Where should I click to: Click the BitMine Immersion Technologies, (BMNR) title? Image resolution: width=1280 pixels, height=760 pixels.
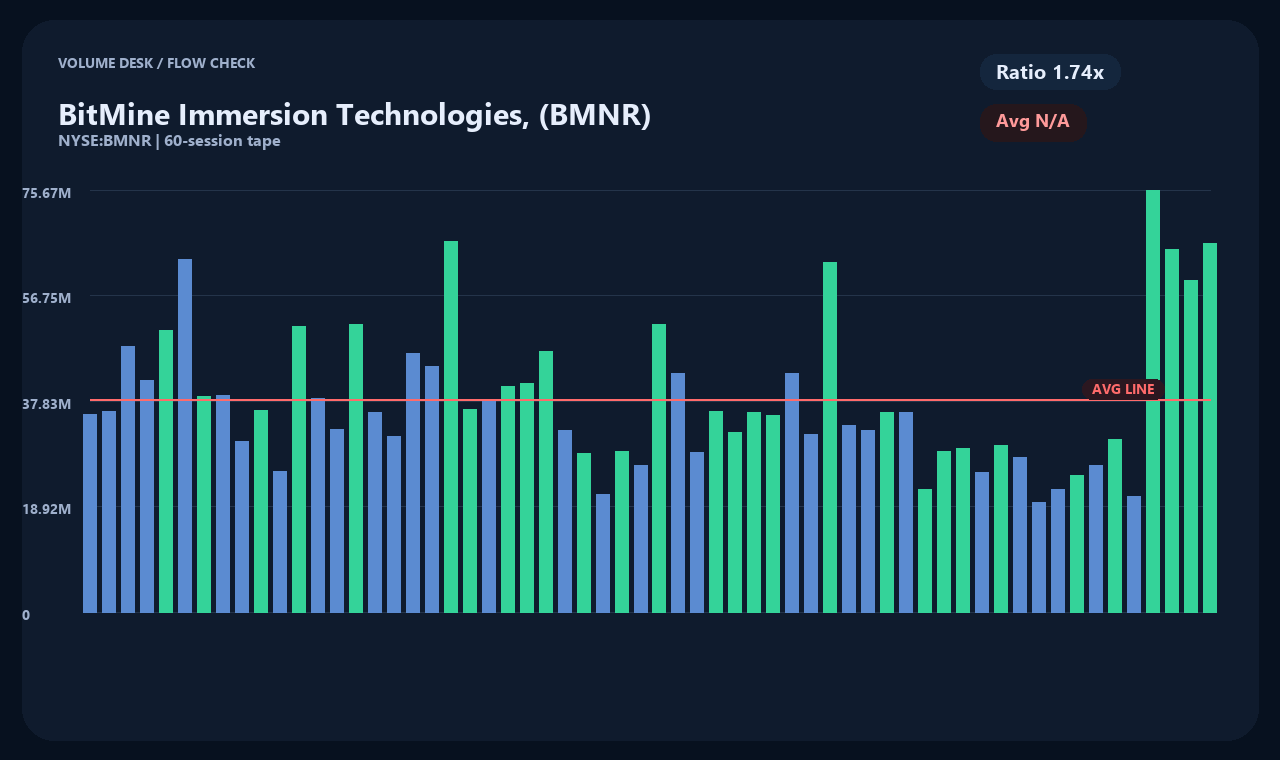coord(355,115)
